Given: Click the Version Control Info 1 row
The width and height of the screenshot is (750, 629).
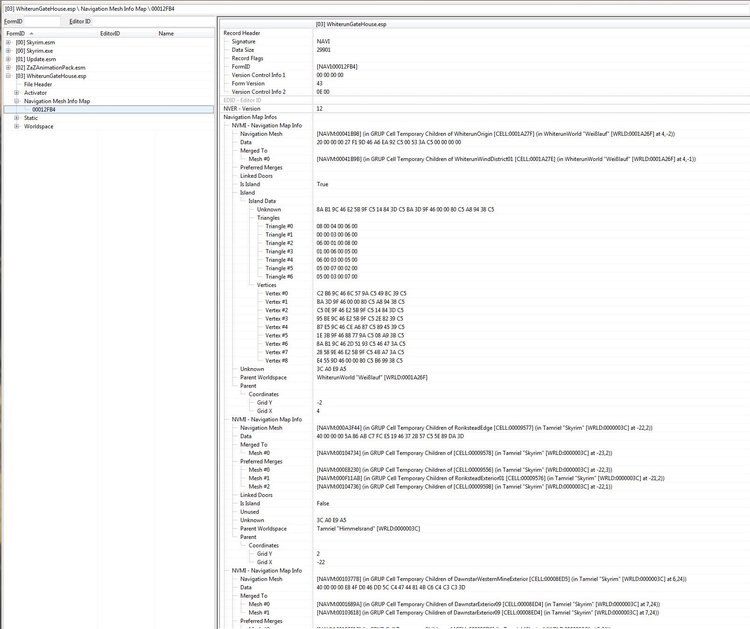Looking at the screenshot, I should tap(483, 75).
